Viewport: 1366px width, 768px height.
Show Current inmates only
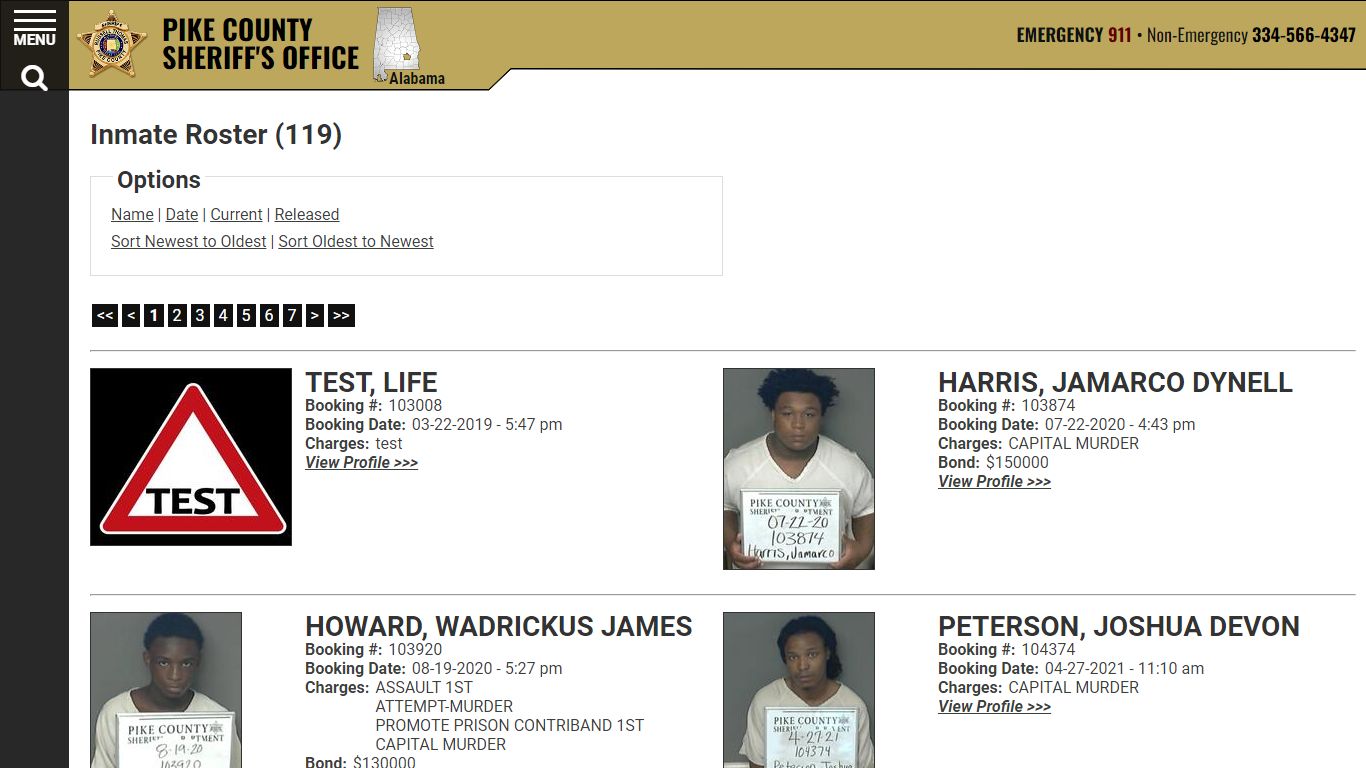click(x=236, y=214)
